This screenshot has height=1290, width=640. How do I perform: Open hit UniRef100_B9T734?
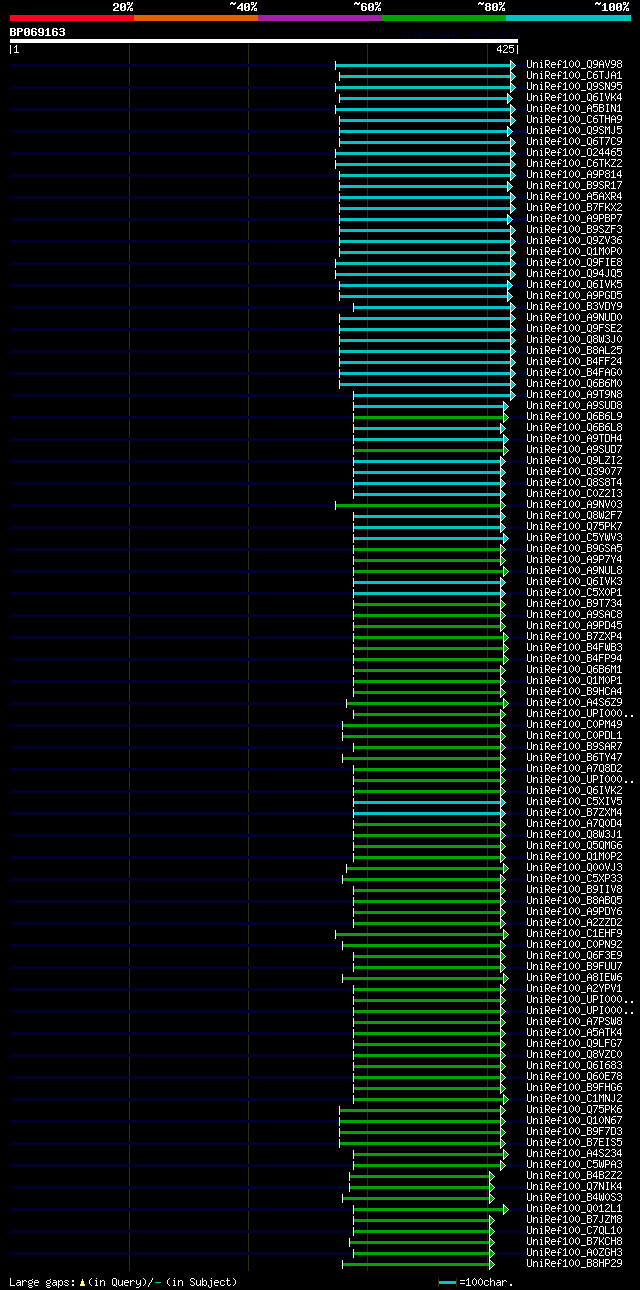[574, 603]
